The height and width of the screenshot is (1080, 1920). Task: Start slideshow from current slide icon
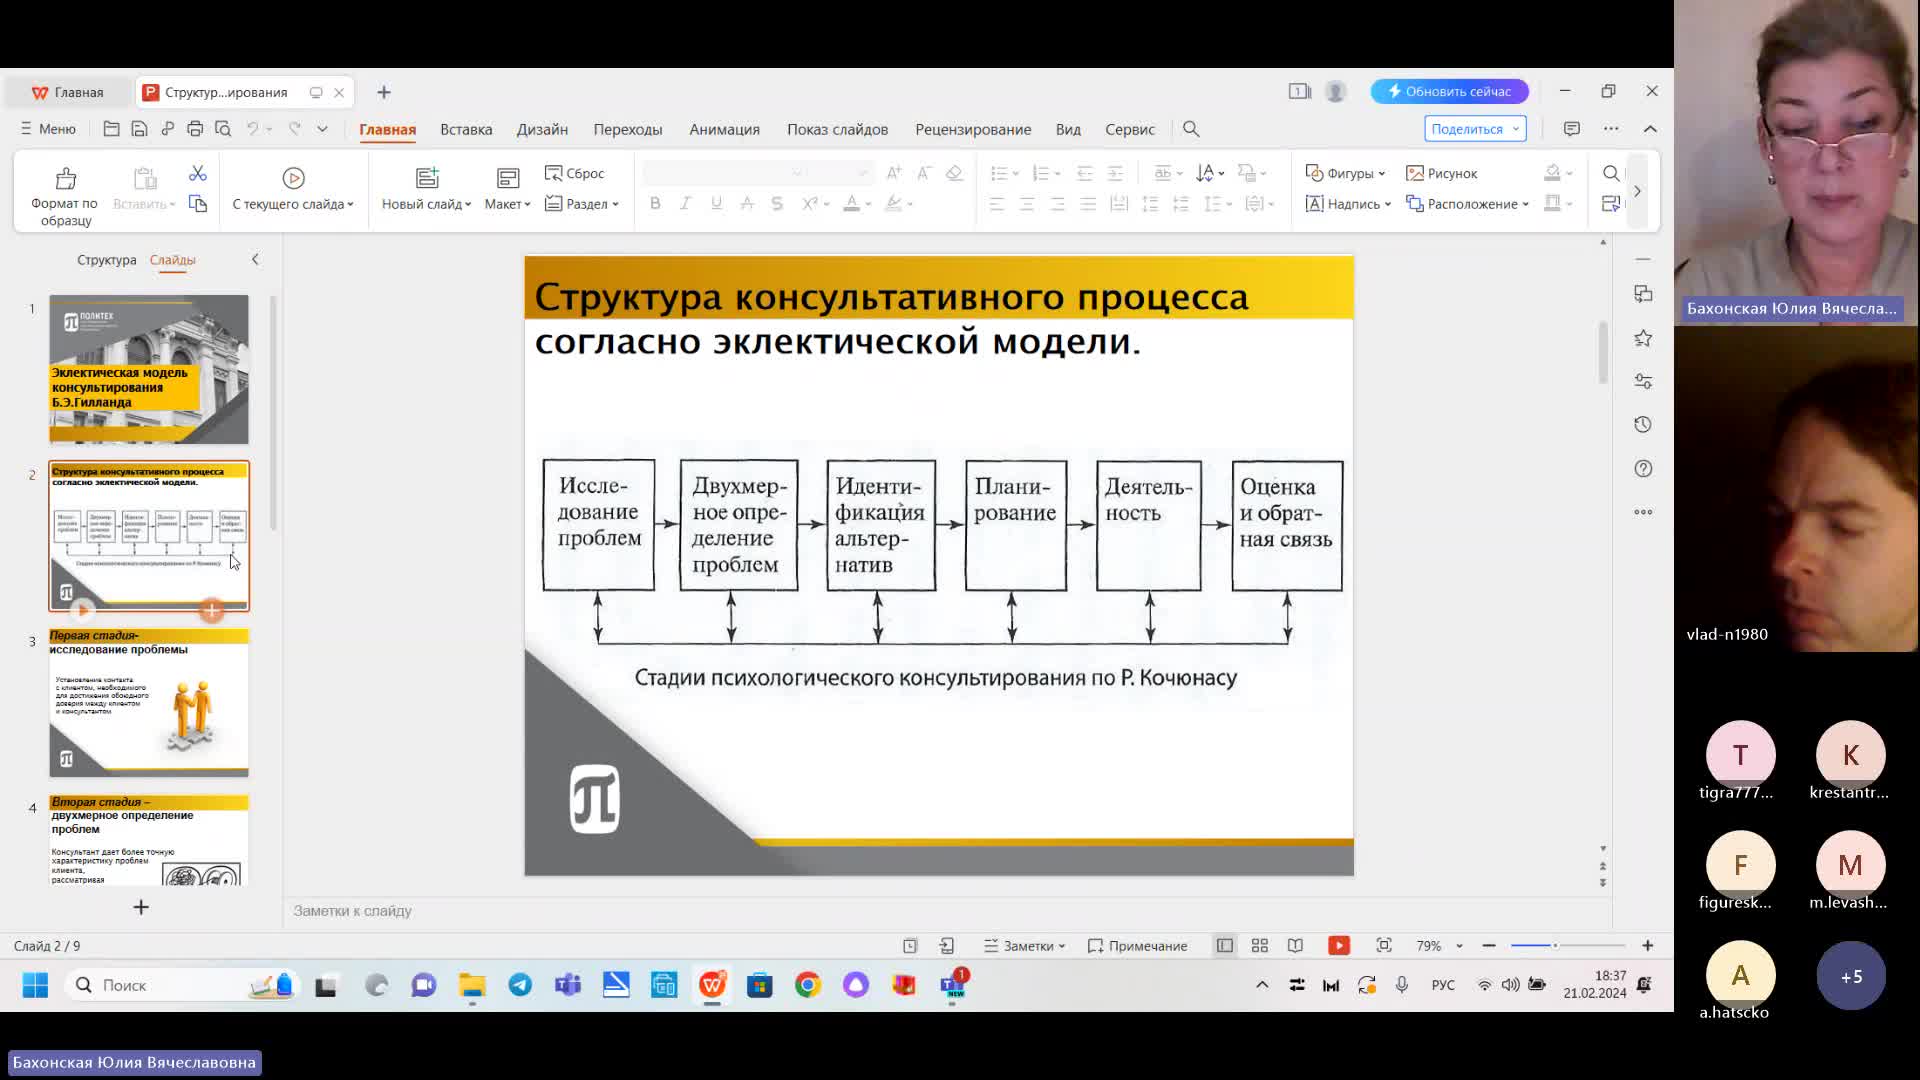(x=293, y=178)
